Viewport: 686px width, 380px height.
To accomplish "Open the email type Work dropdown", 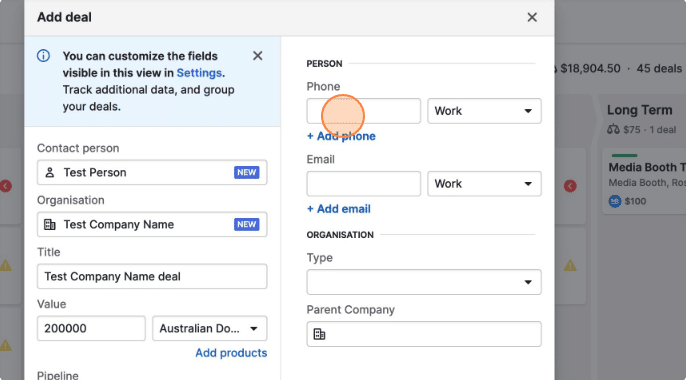I will [x=484, y=184].
